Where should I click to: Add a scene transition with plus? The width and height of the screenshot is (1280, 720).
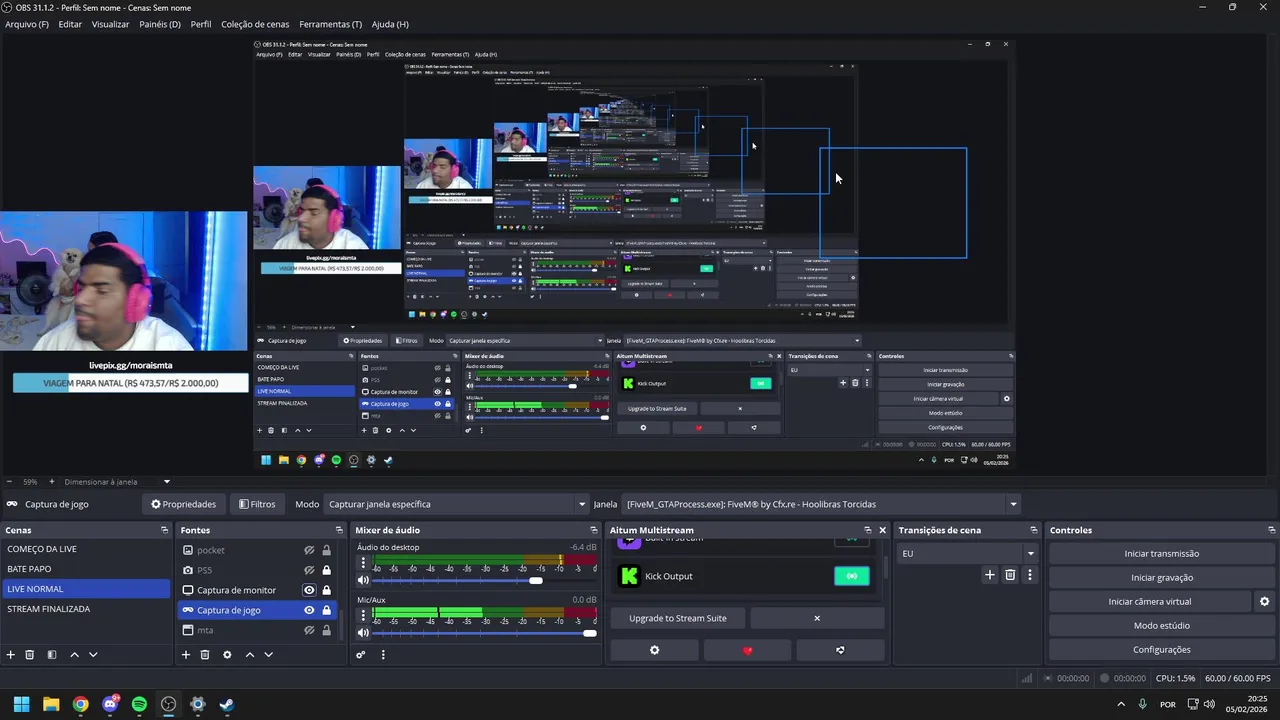(990, 575)
